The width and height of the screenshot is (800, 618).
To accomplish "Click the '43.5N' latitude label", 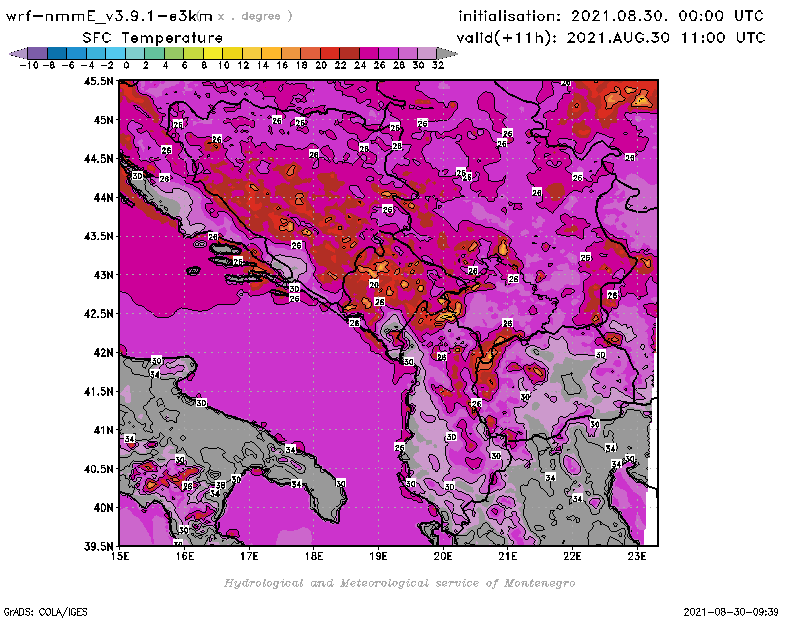I will coord(98,236).
